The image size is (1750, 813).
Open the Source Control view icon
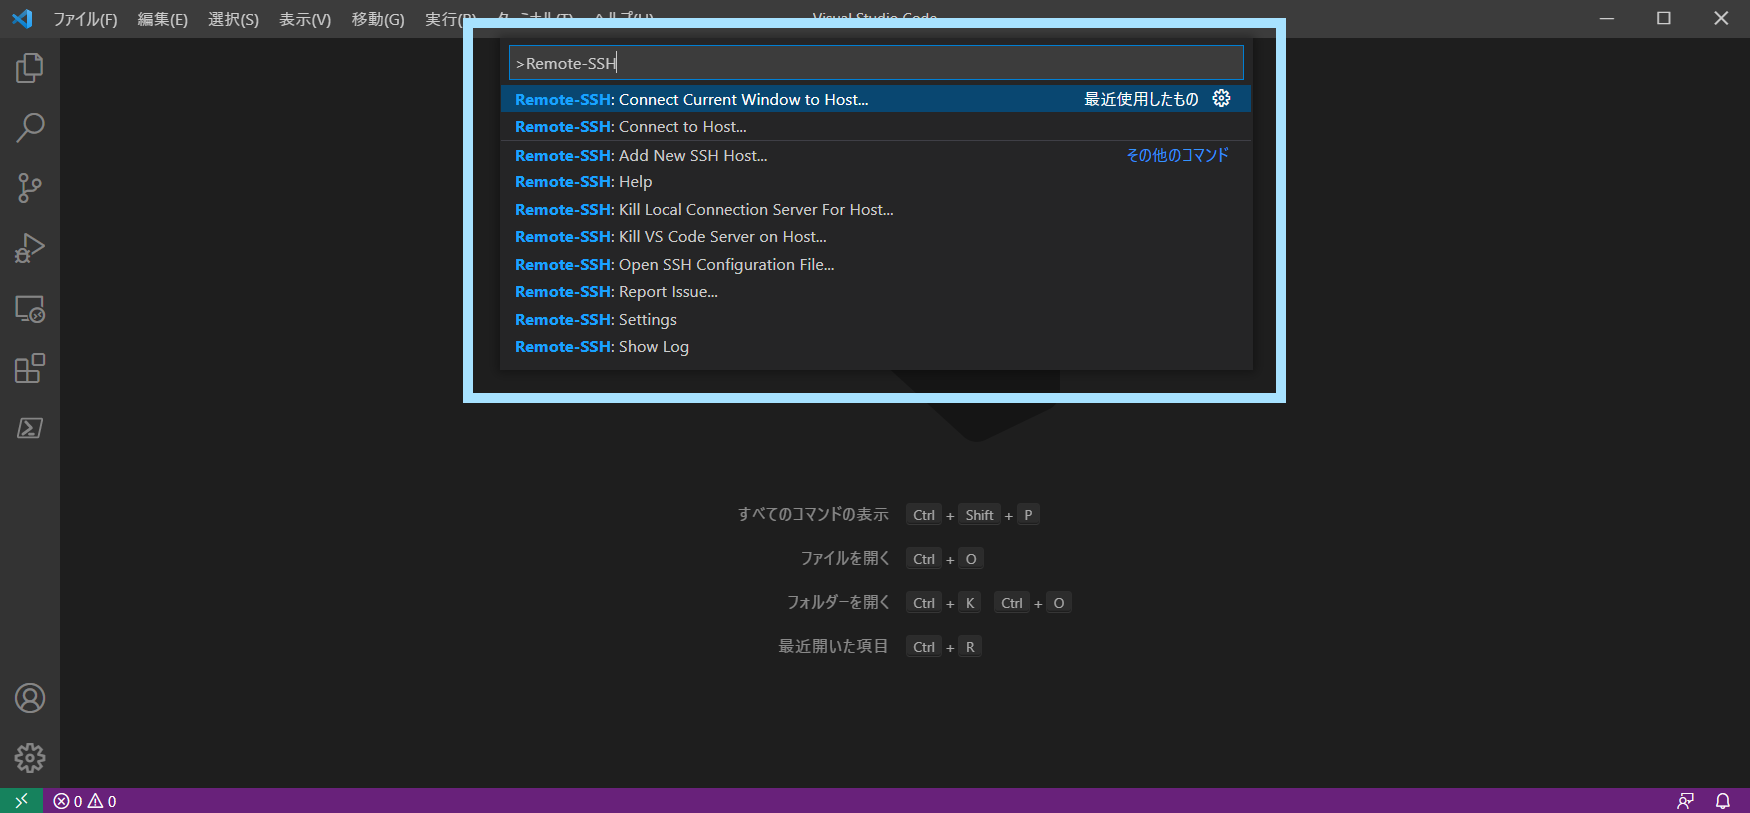30,188
